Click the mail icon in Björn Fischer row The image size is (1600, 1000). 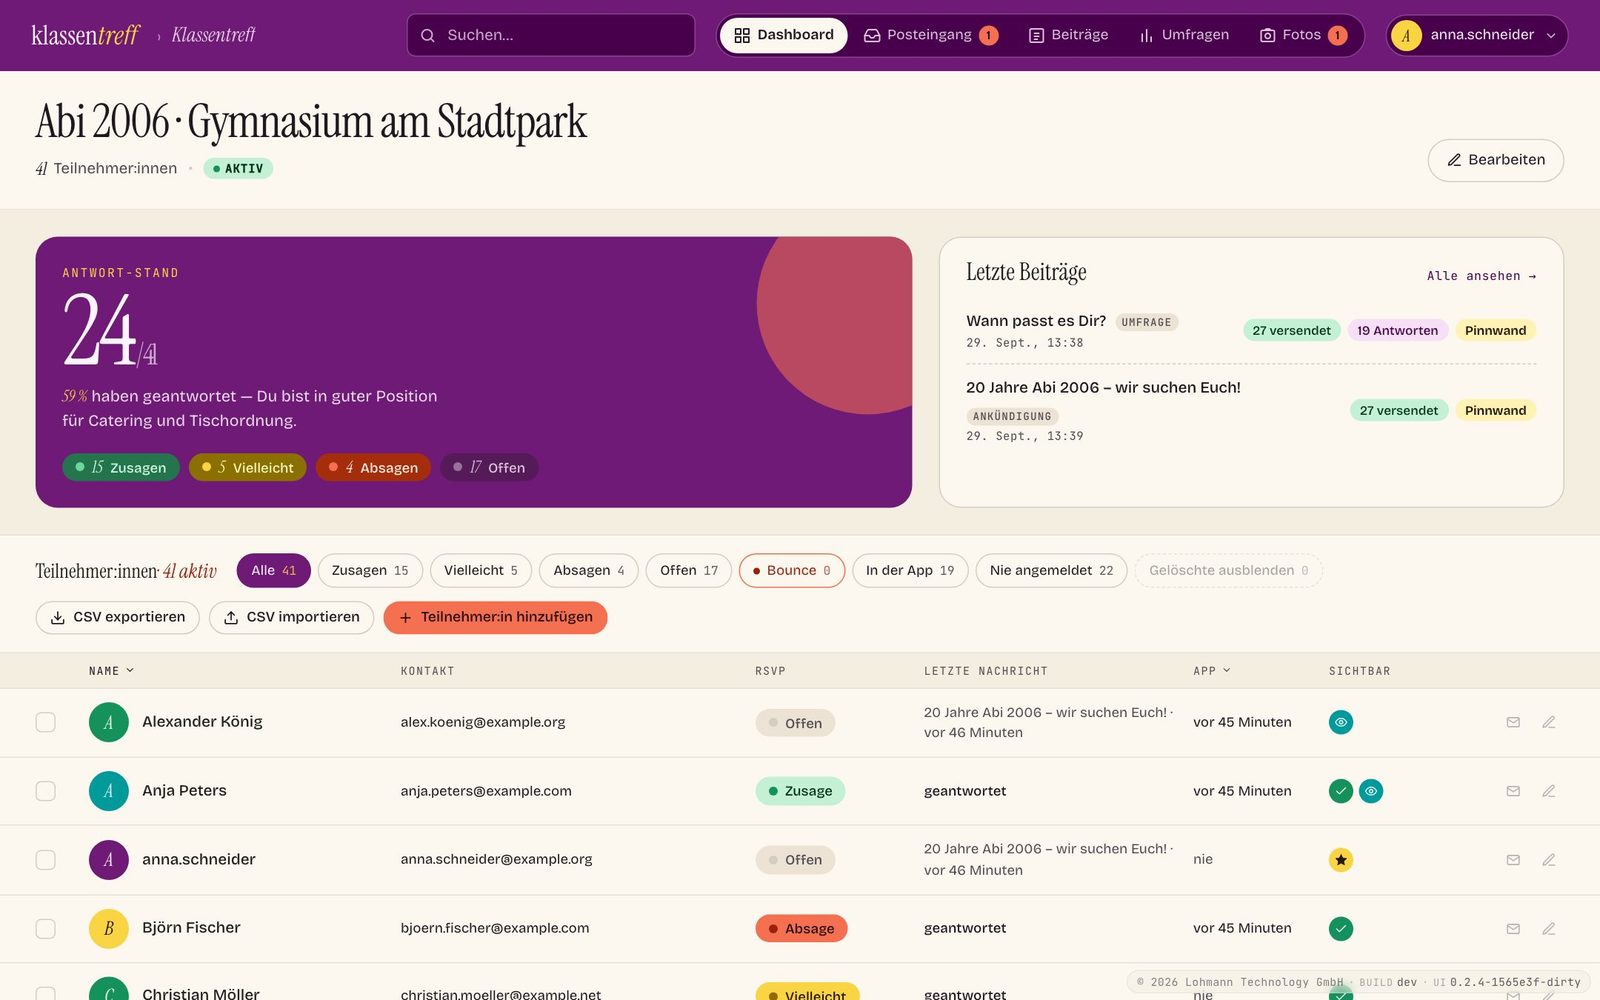(x=1513, y=929)
